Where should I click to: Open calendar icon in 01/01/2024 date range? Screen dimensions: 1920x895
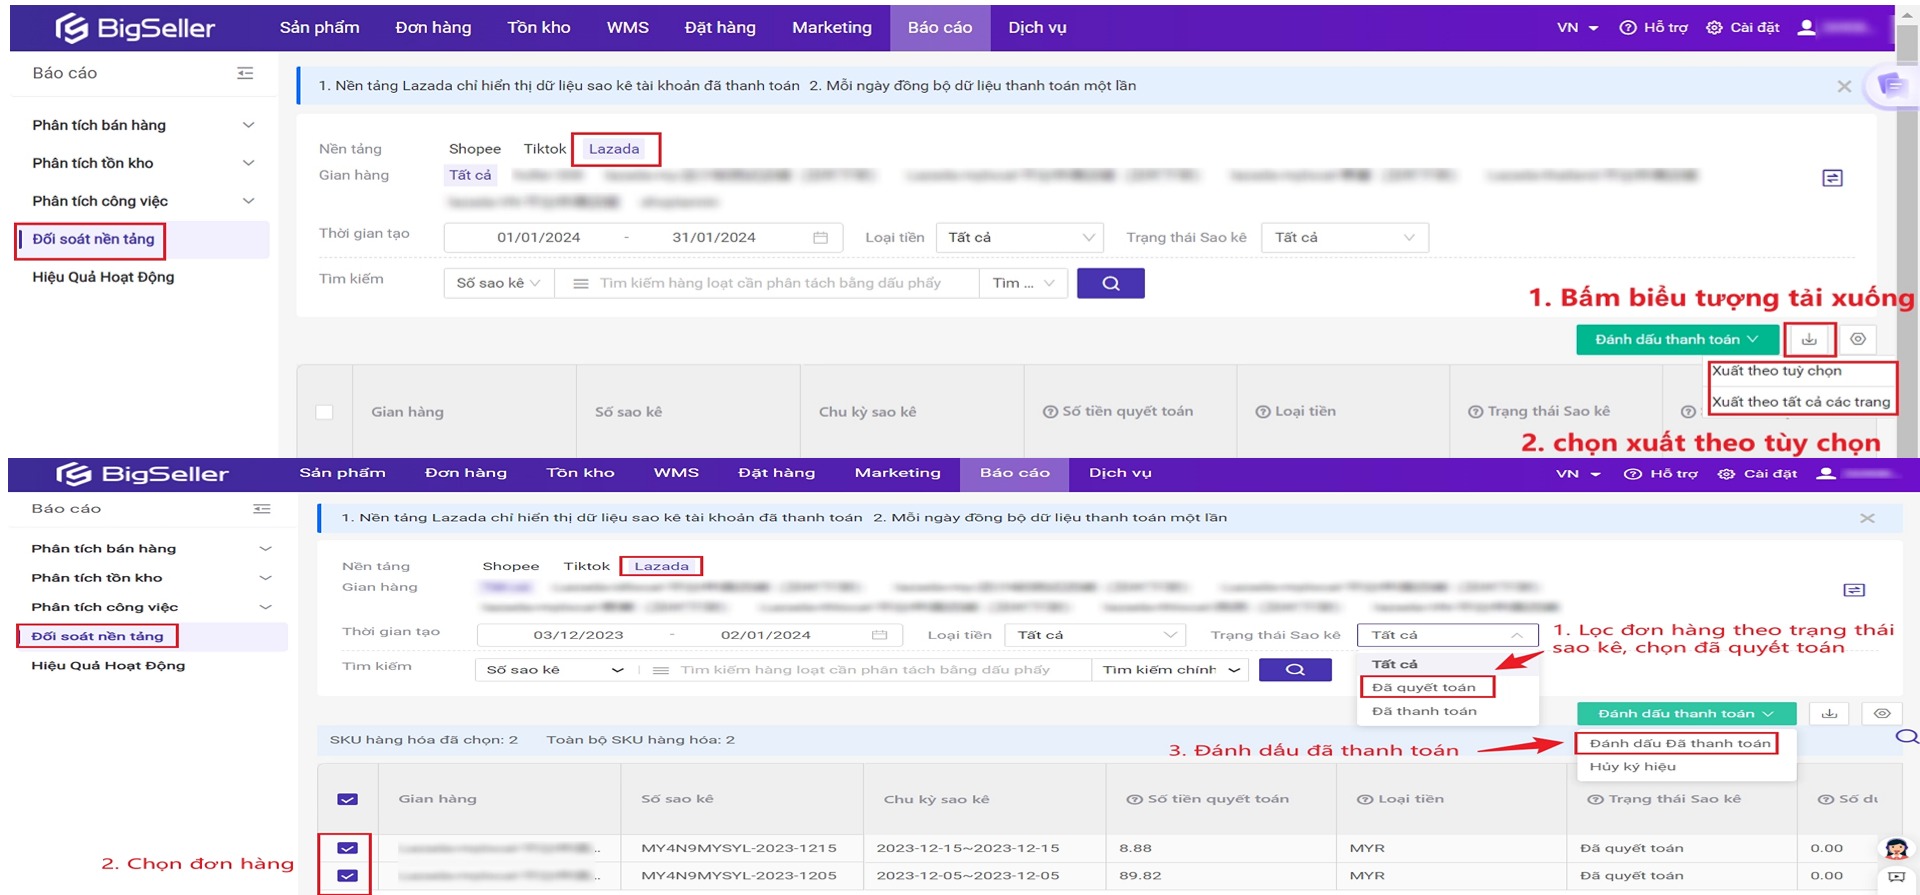[x=820, y=238]
